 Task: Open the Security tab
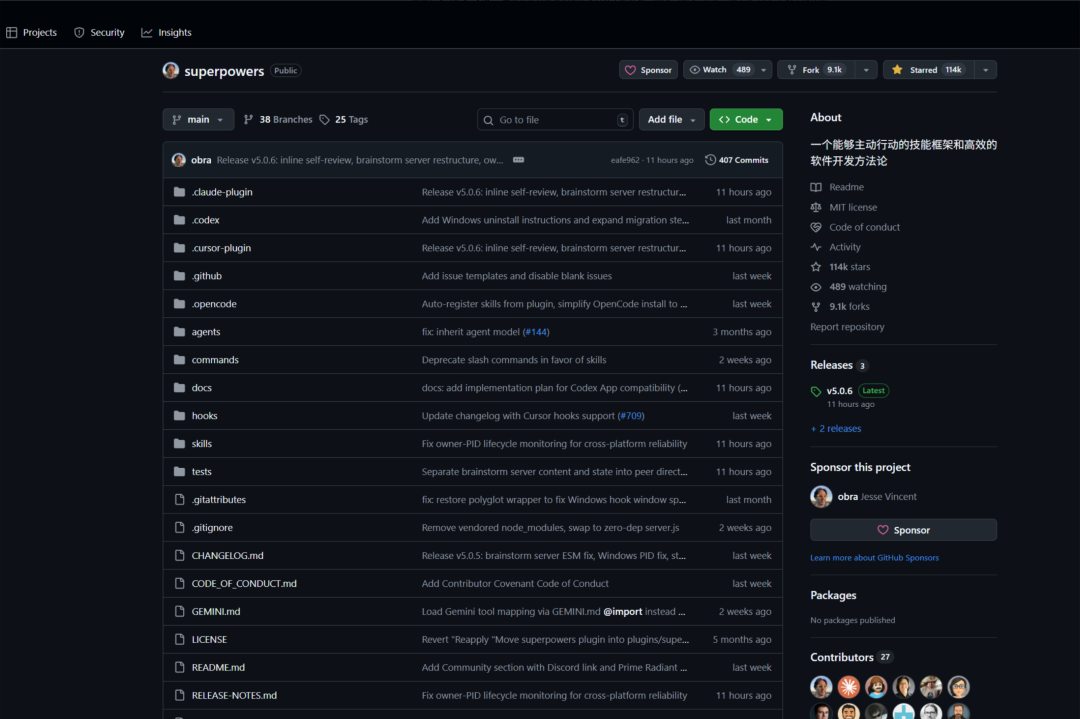click(x=99, y=32)
